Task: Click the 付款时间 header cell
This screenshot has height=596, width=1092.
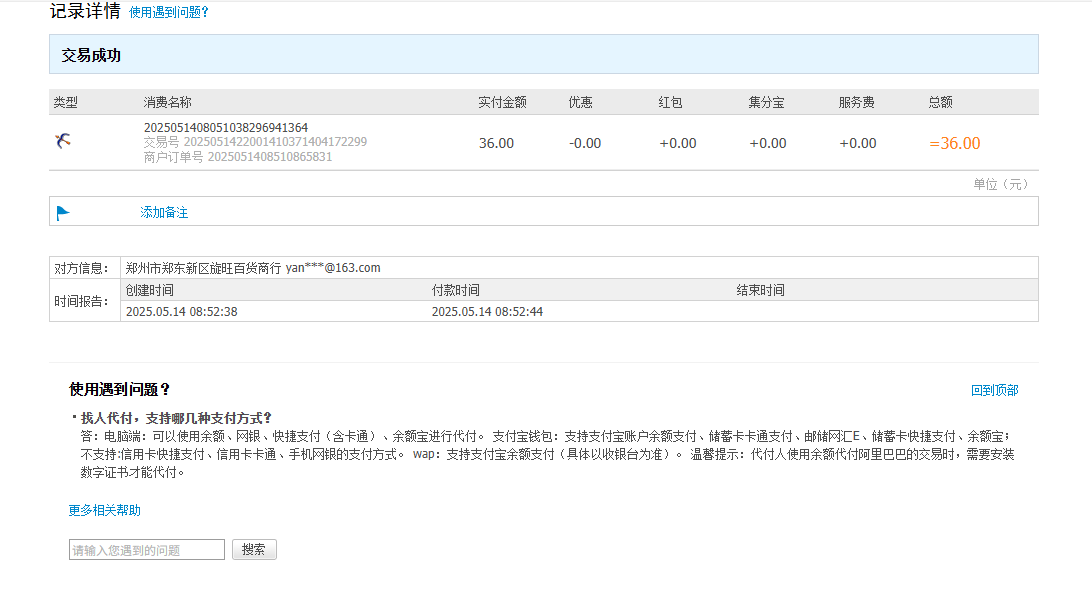Action: point(455,290)
